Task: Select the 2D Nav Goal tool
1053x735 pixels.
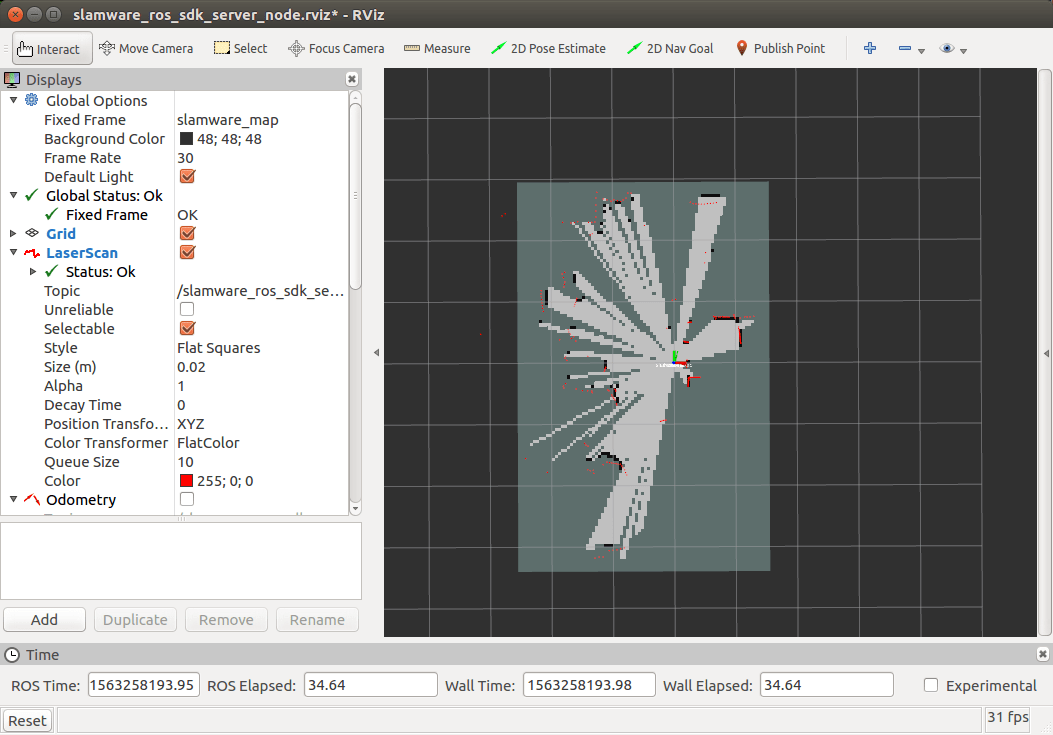Action: [x=670, y=48]
